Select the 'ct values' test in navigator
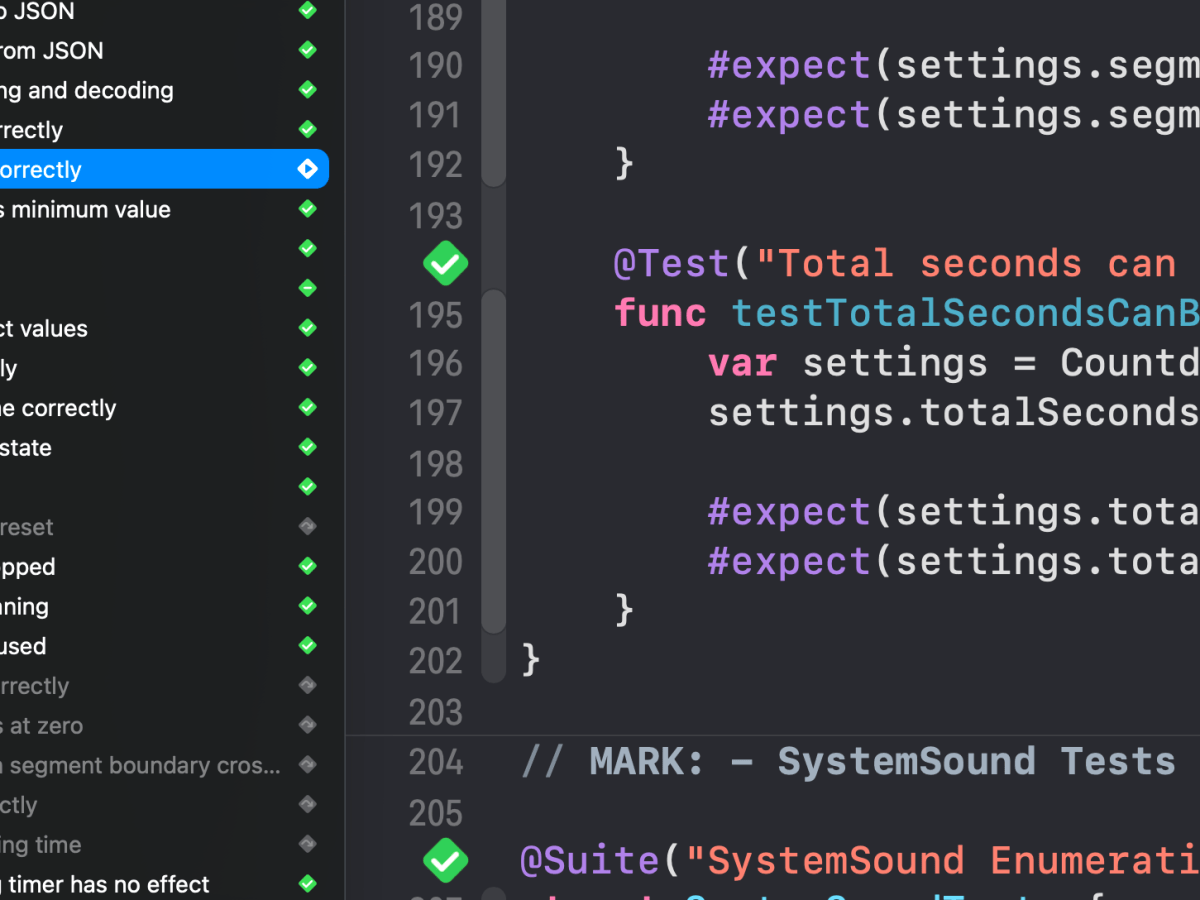 click(44, 329)
